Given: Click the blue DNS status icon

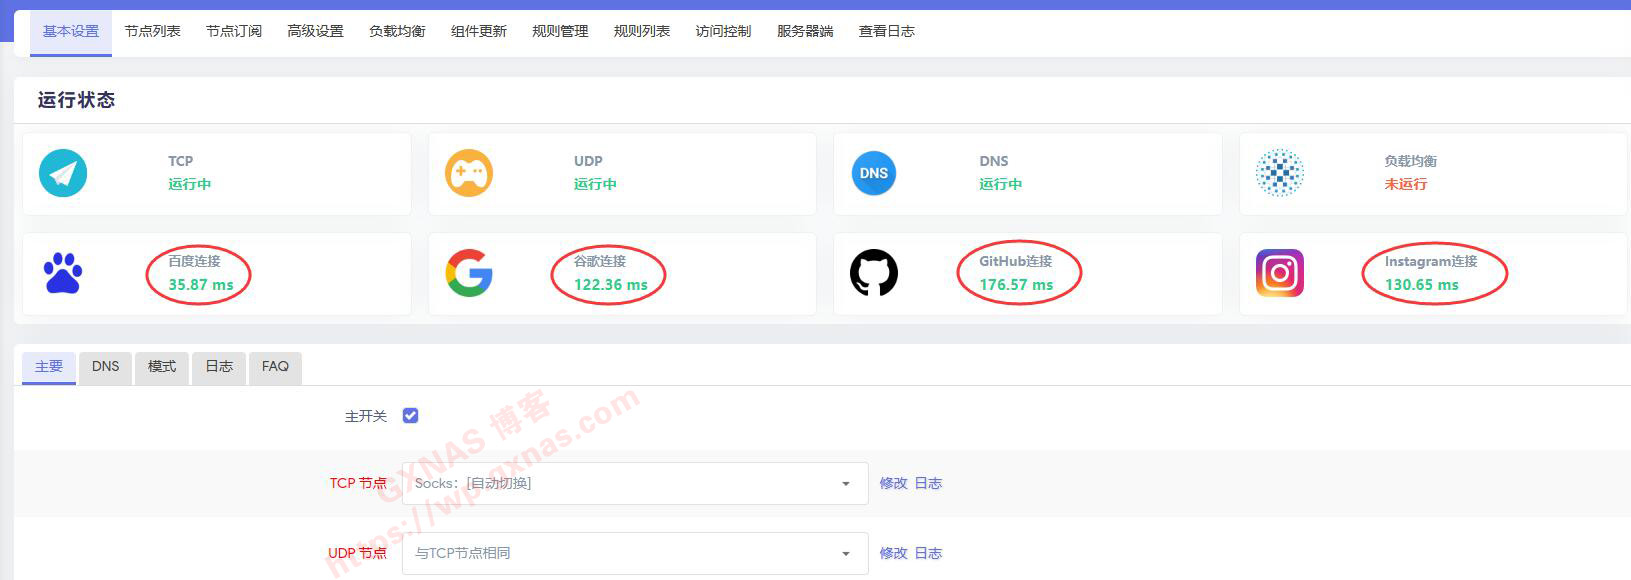Looking at the screenshot, I should pyautogui.click(x=873, y=173).
